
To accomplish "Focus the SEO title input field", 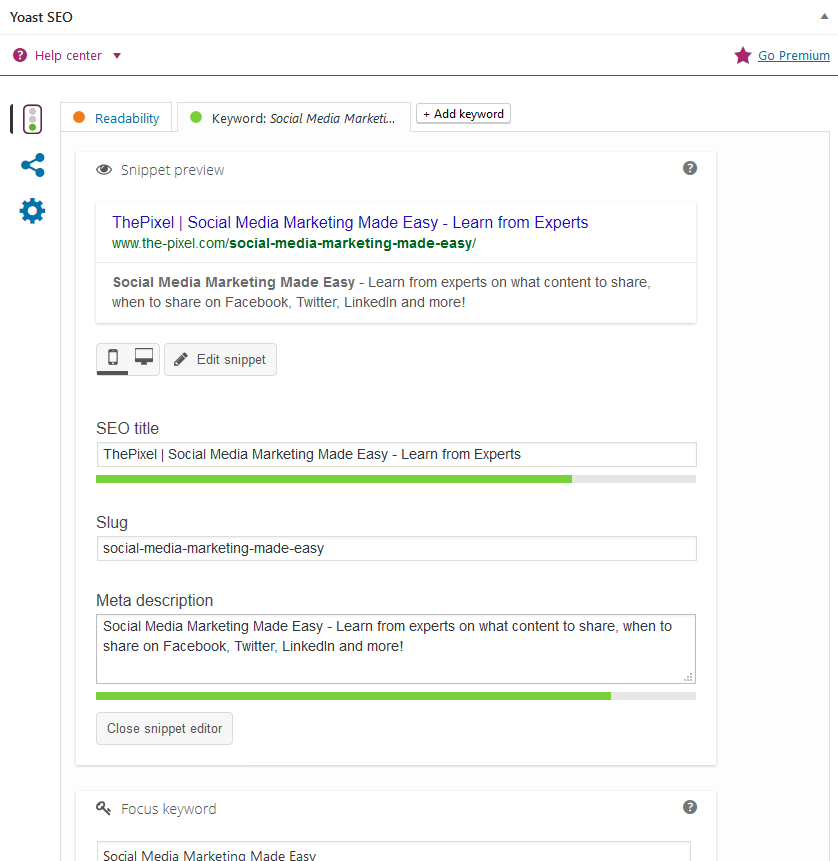I will click(396, 455).
